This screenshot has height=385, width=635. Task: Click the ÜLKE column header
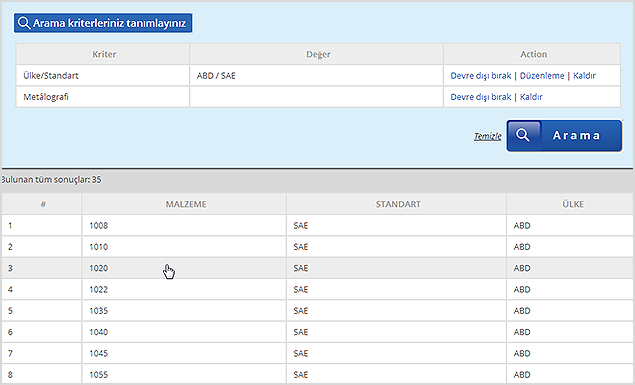570,204
